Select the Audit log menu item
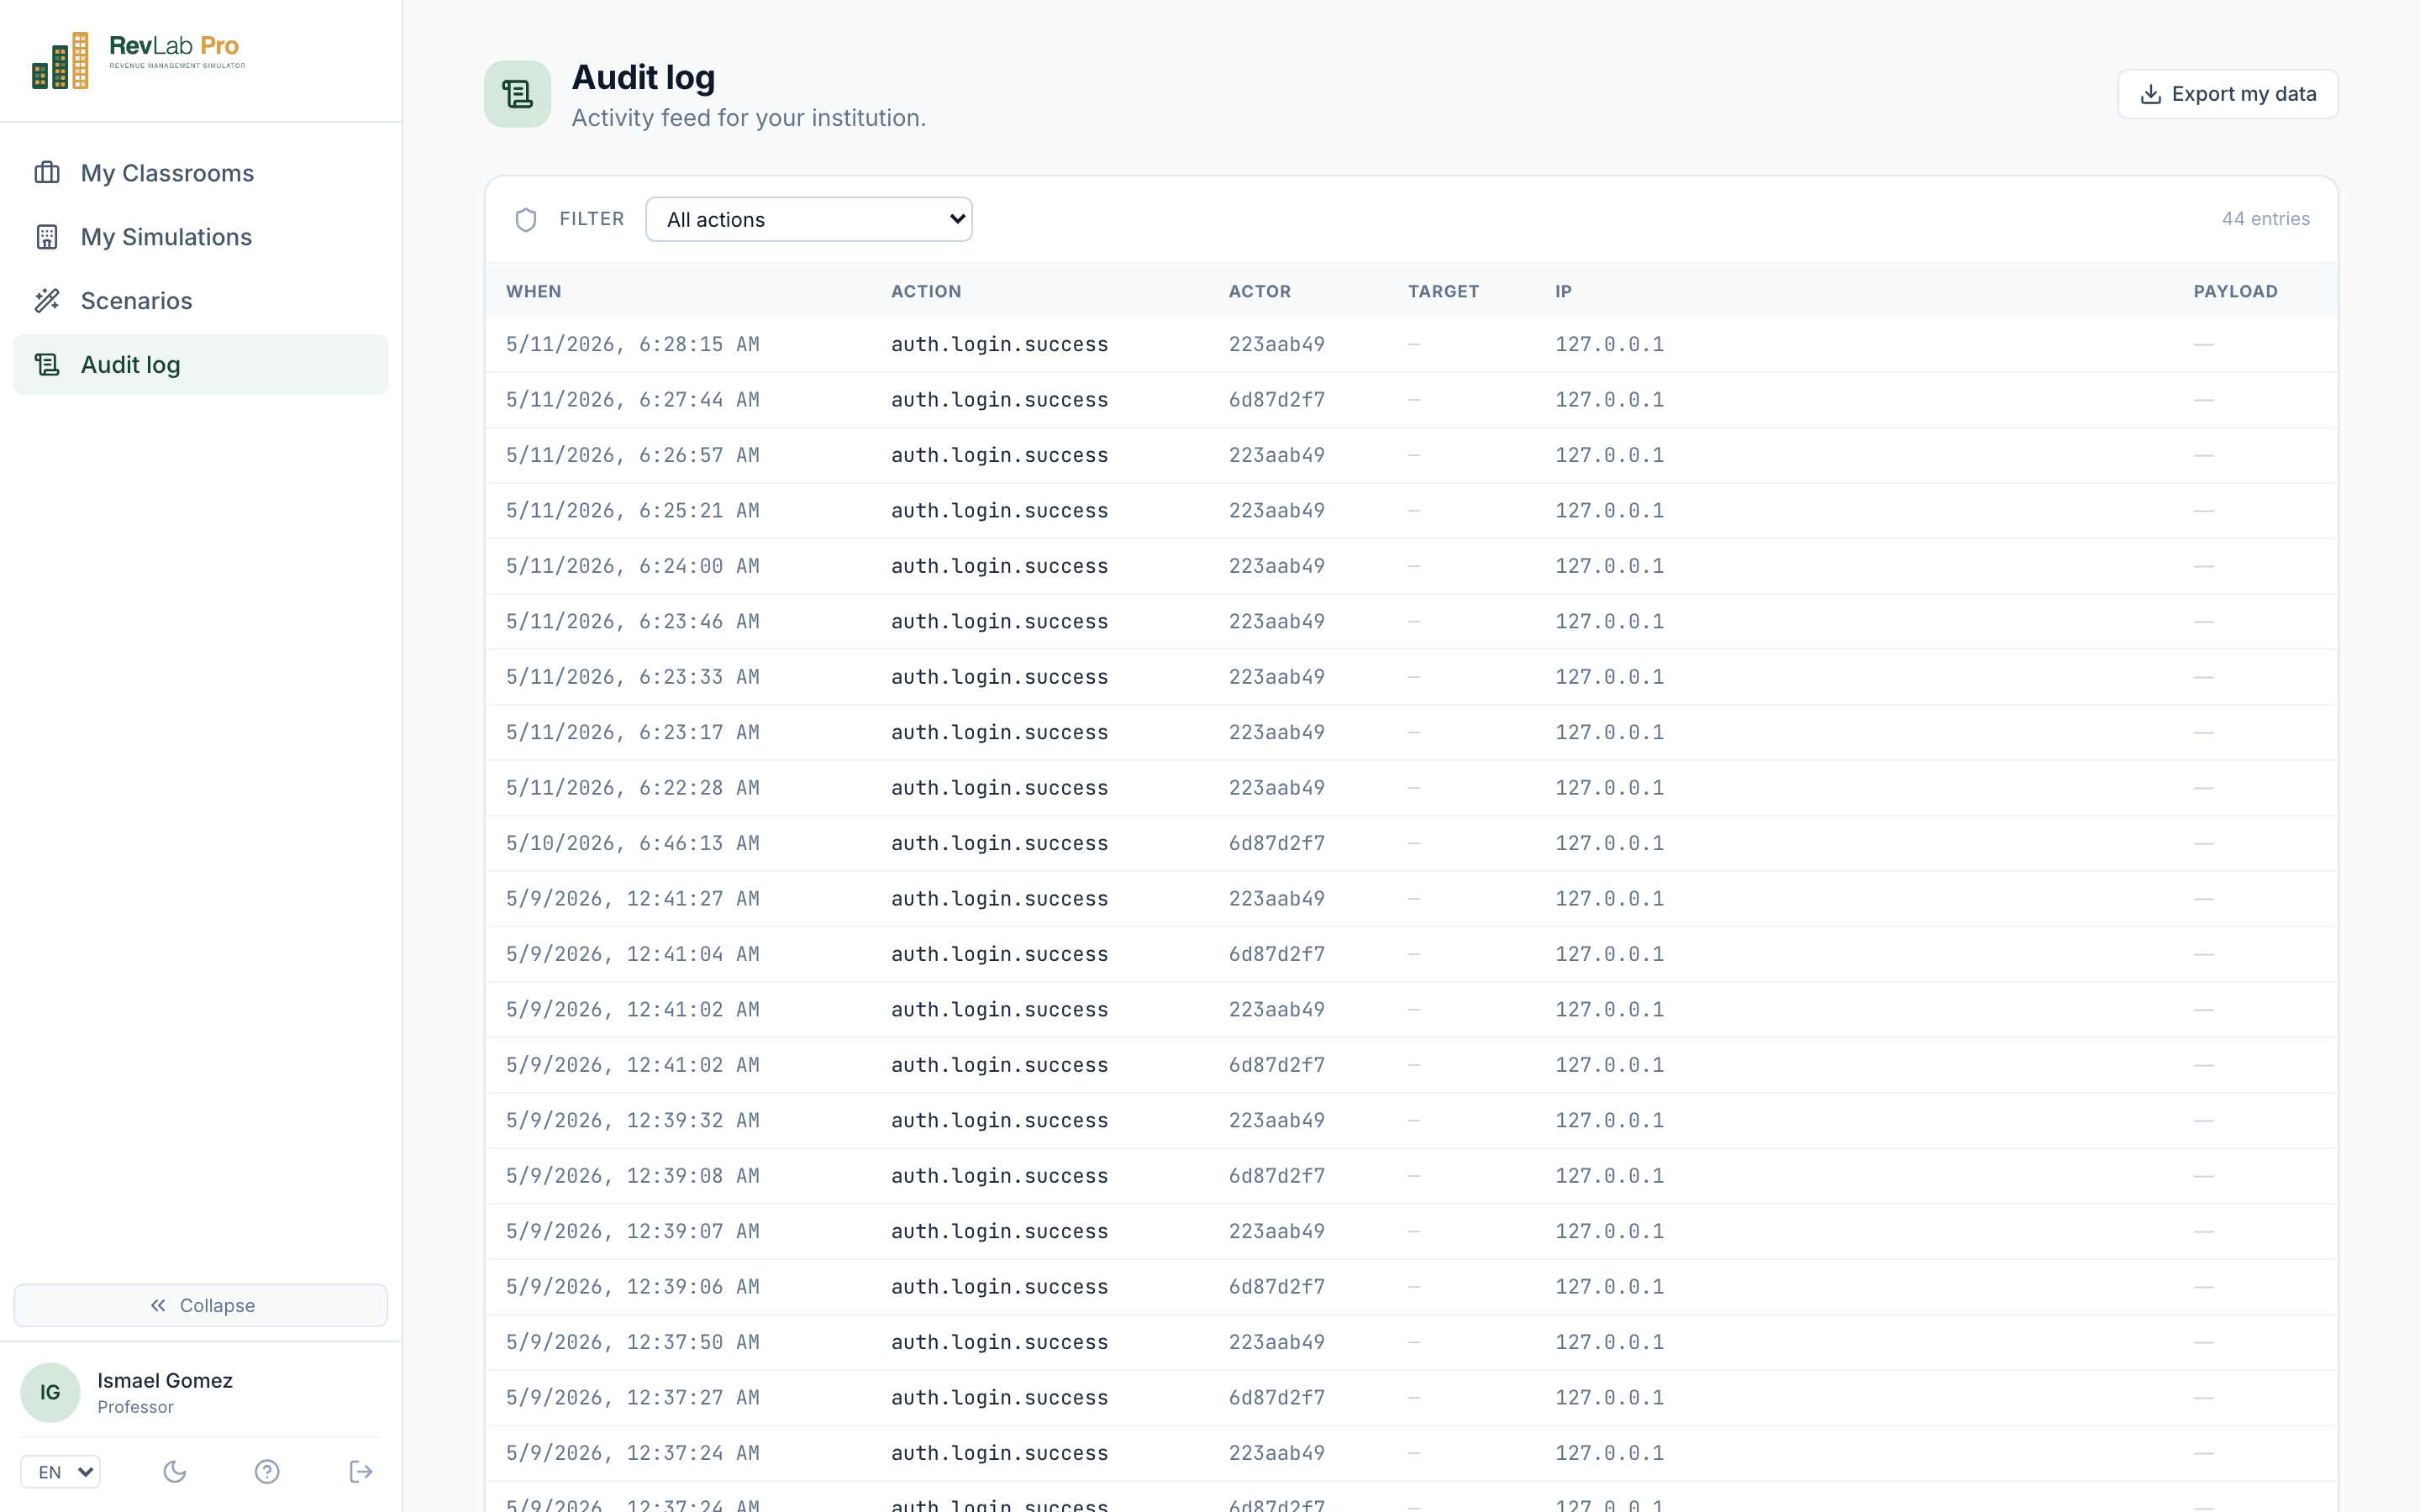2420x1512 pixels. pos(200,365)
